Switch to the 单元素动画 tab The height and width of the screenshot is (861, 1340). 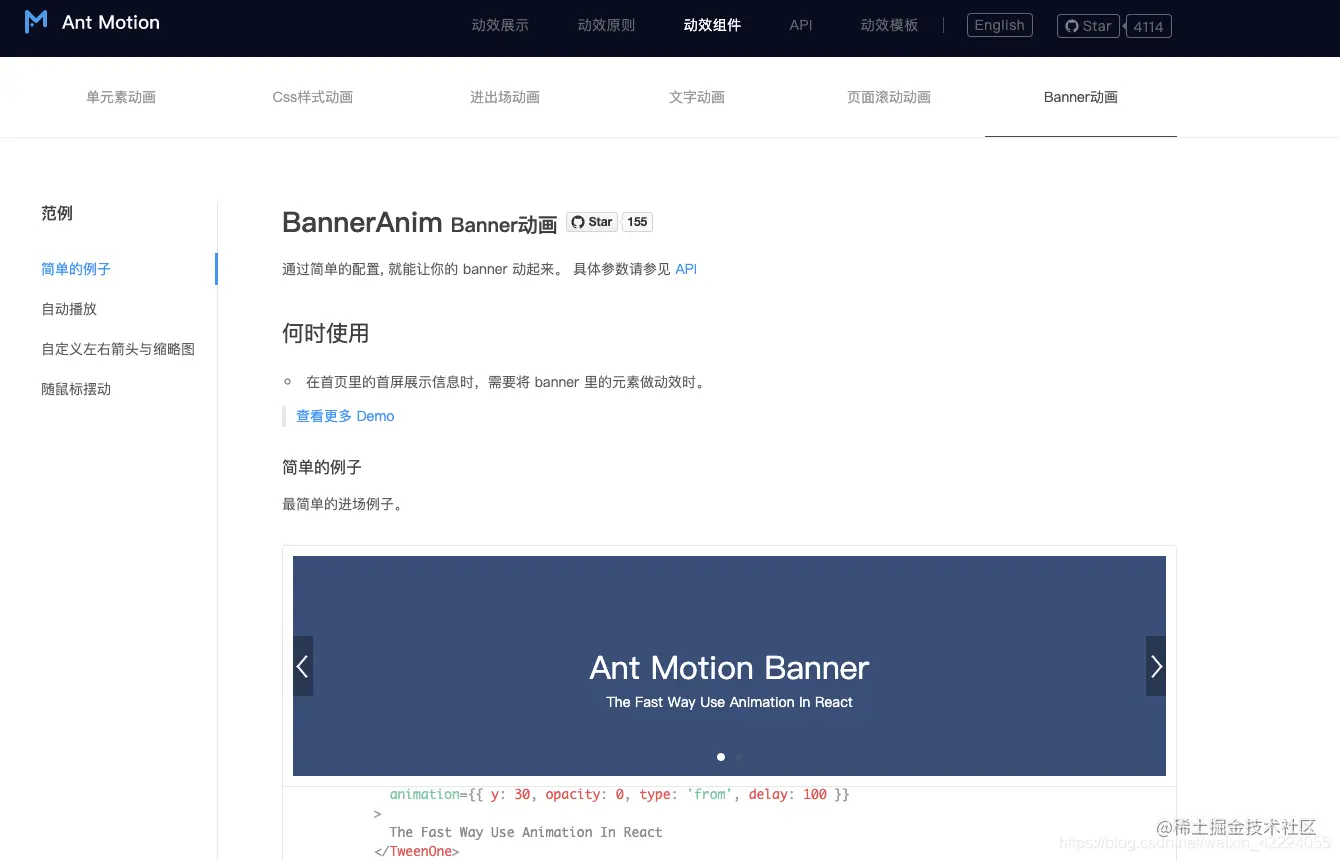(x=120, y=97)
